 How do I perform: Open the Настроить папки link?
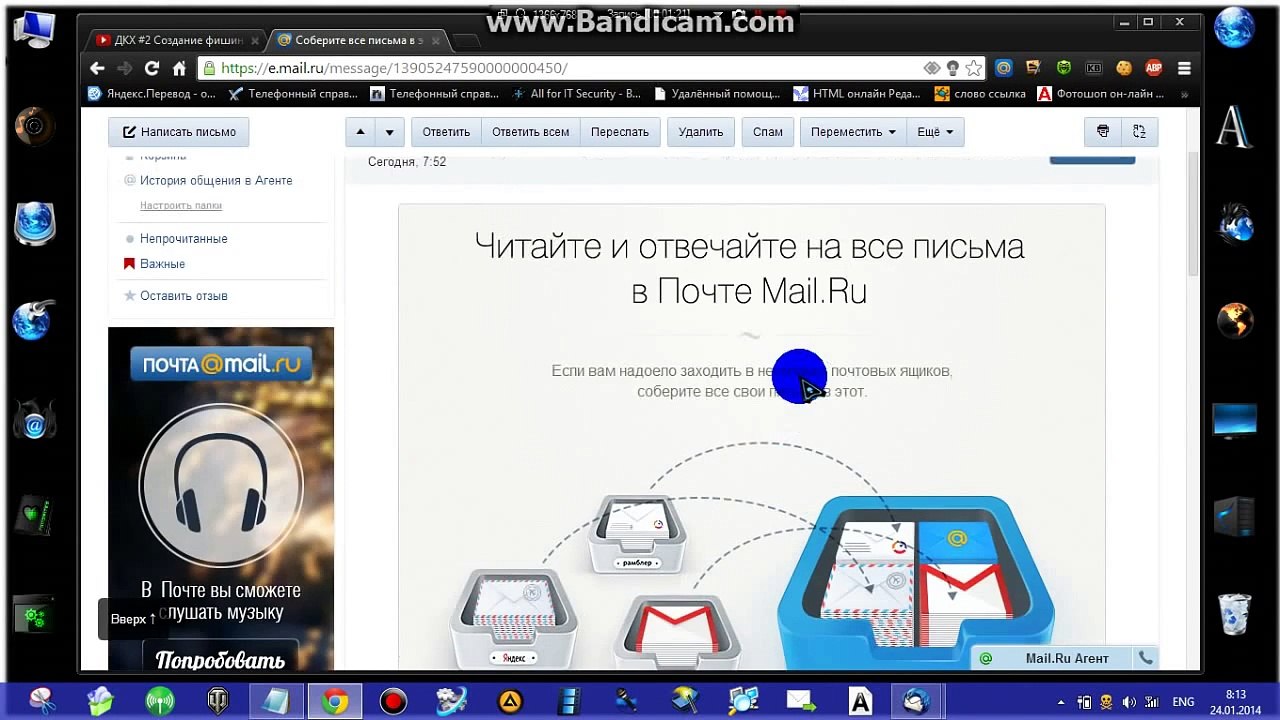tap(181, 205)
